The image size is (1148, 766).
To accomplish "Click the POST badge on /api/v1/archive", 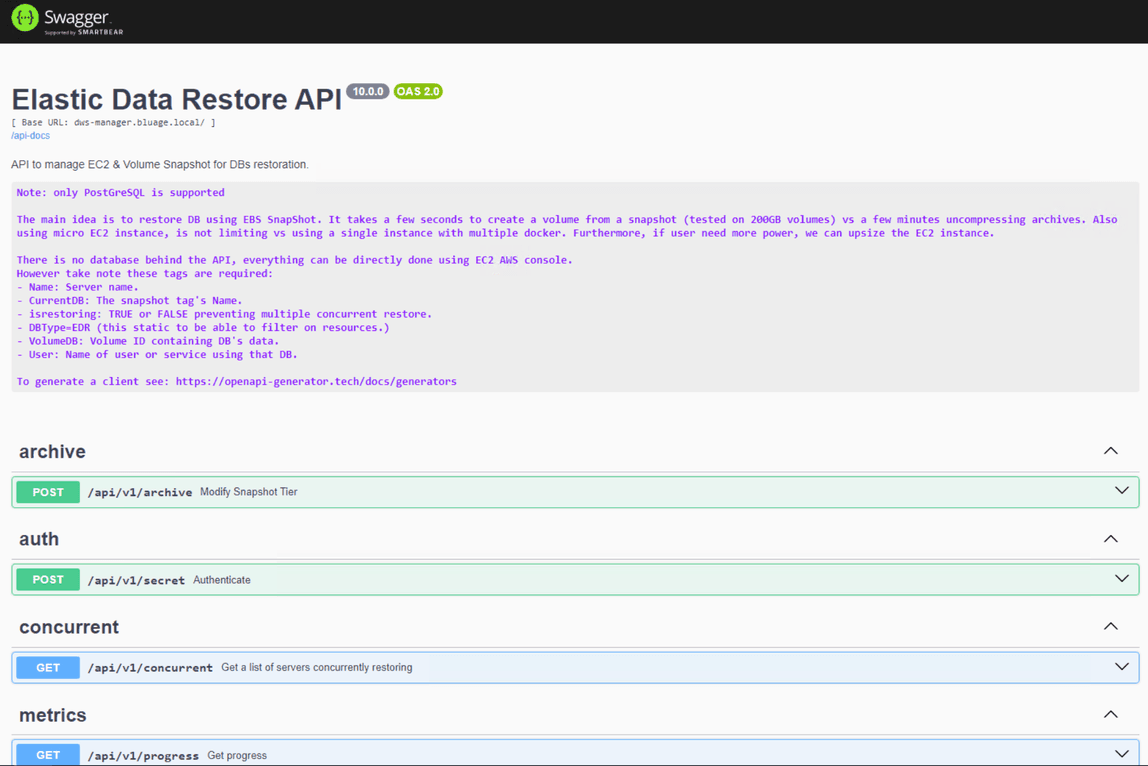I will coord(47,491).
